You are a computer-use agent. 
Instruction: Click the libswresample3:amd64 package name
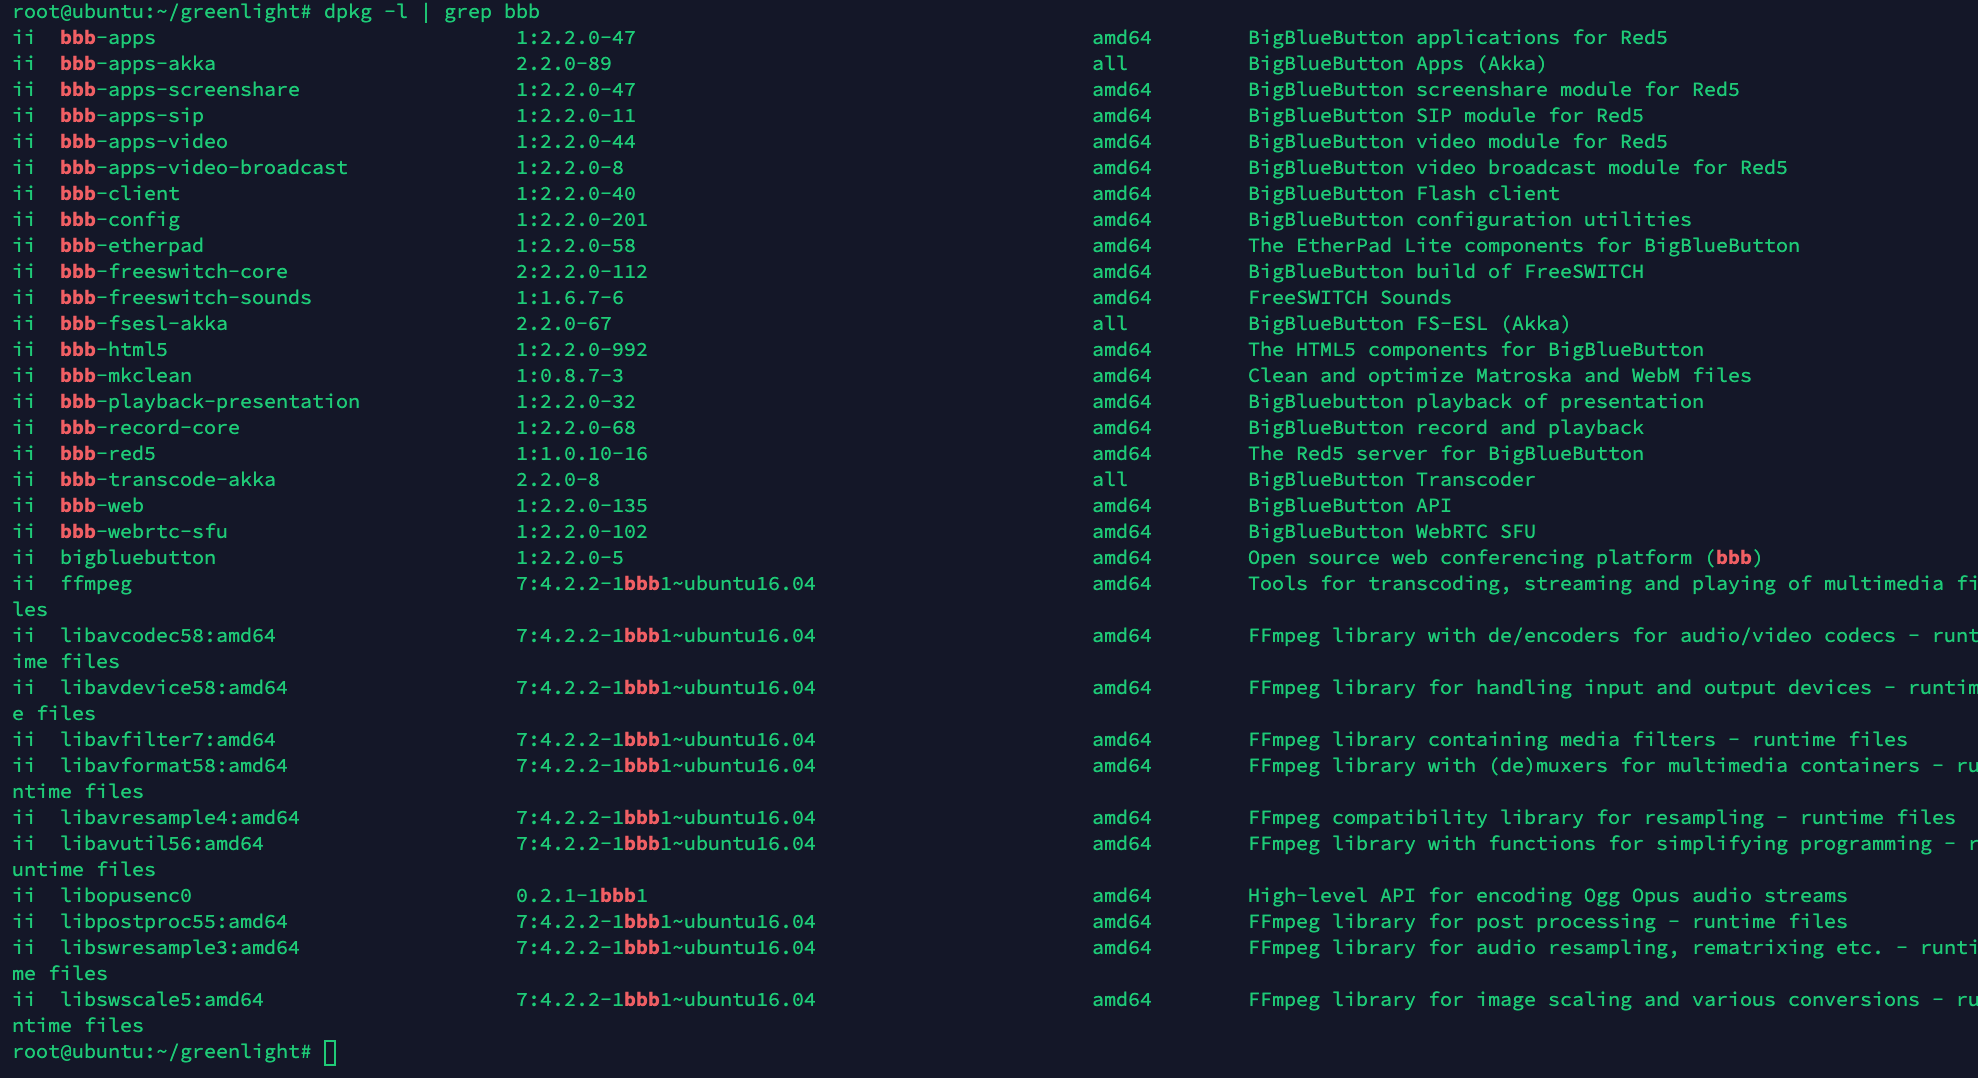coord(180,948)
